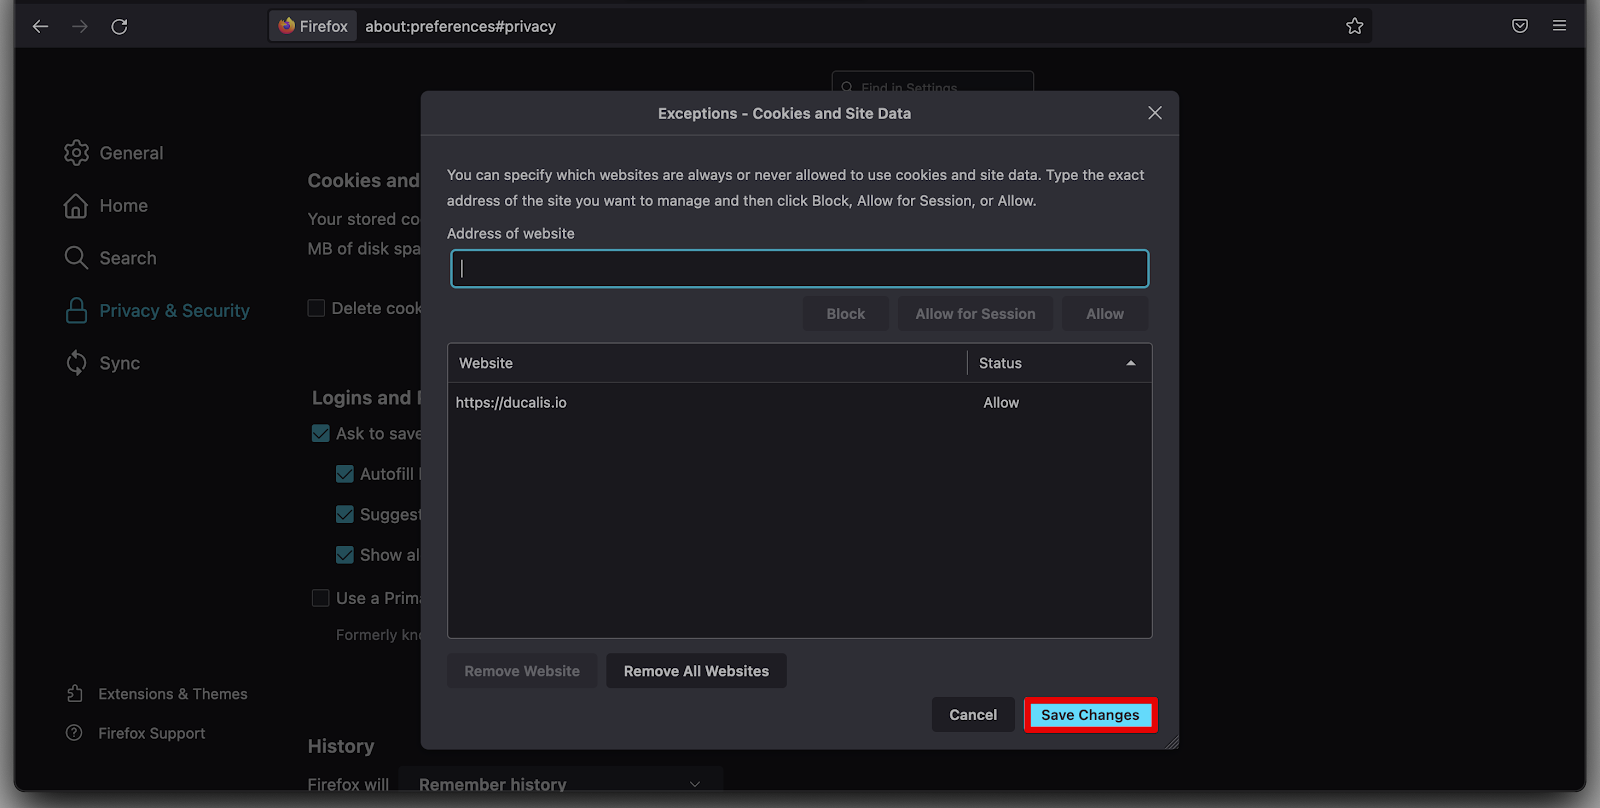This screenshot has height=808, width=1600.
Task: Click Remove All Websites button
Action: pos(696,671)
